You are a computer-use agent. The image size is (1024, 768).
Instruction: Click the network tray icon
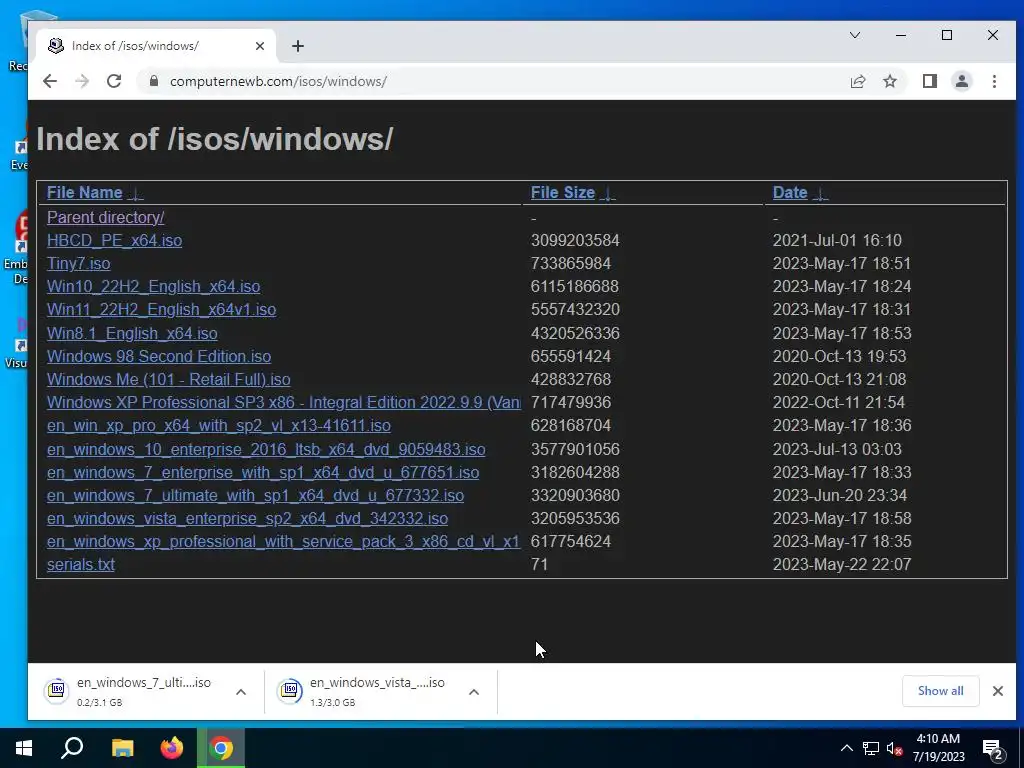871,748
